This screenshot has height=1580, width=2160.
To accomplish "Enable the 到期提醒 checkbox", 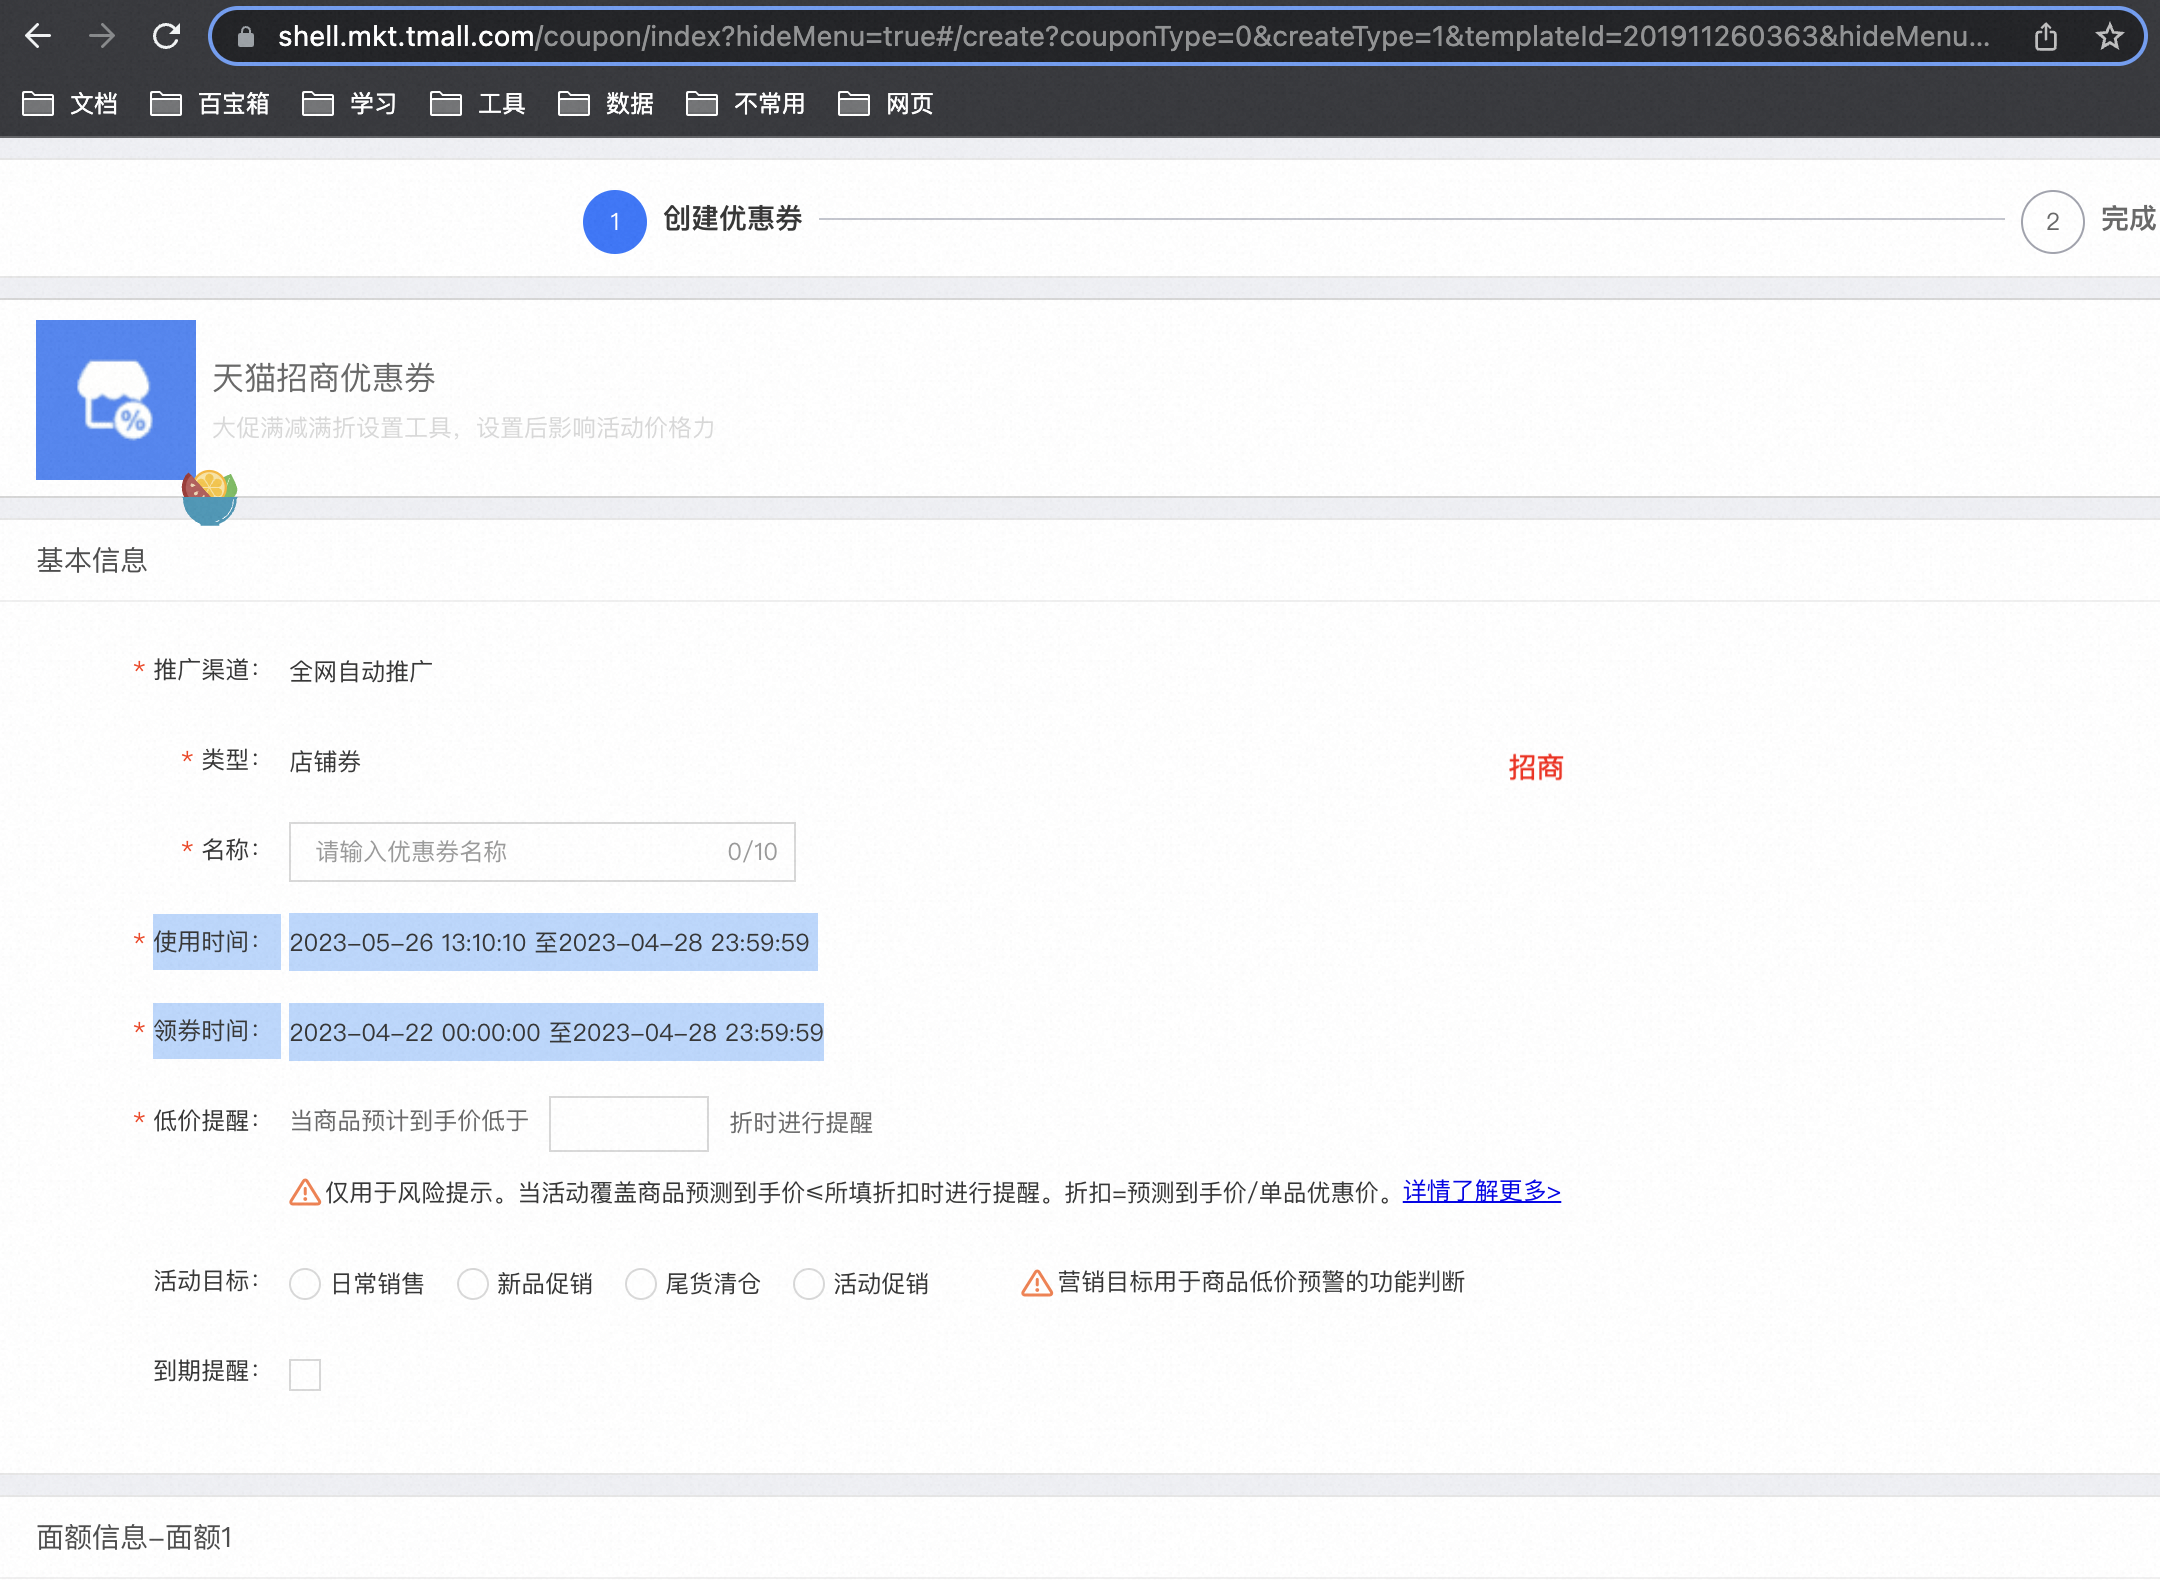I will [305, 1374].
